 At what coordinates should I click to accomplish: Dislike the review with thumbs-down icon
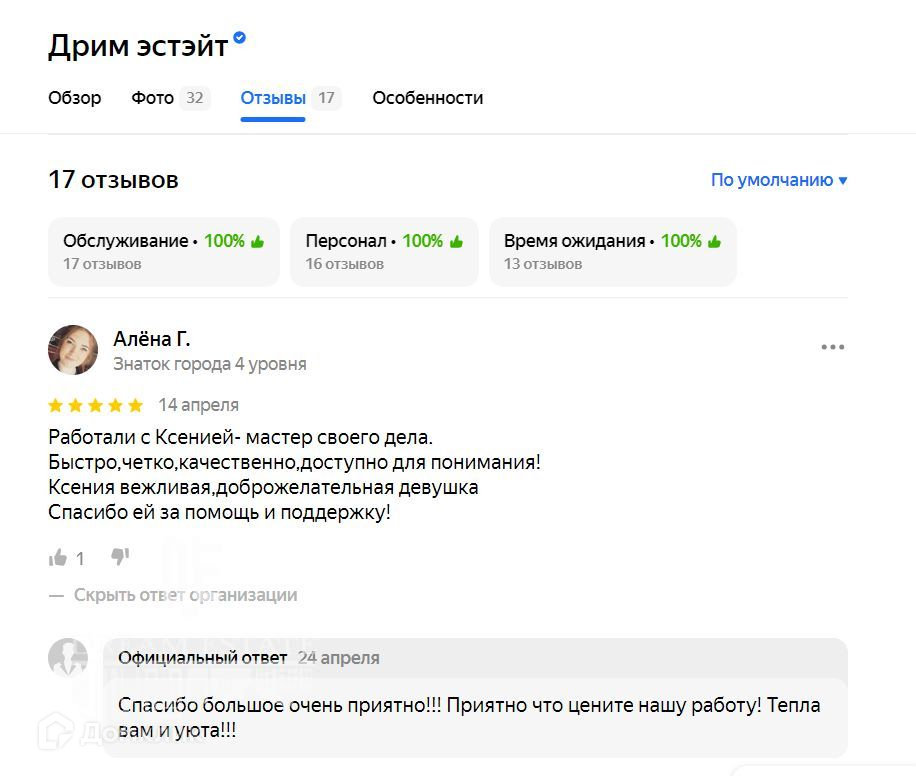120,557
